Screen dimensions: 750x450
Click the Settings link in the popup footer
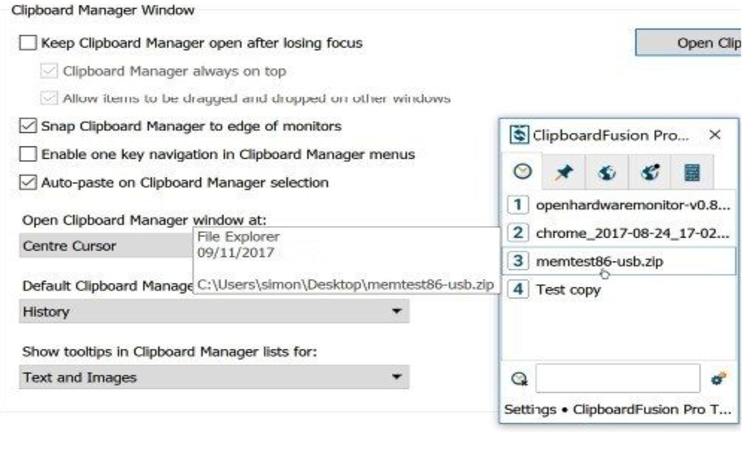click(530, 410)
